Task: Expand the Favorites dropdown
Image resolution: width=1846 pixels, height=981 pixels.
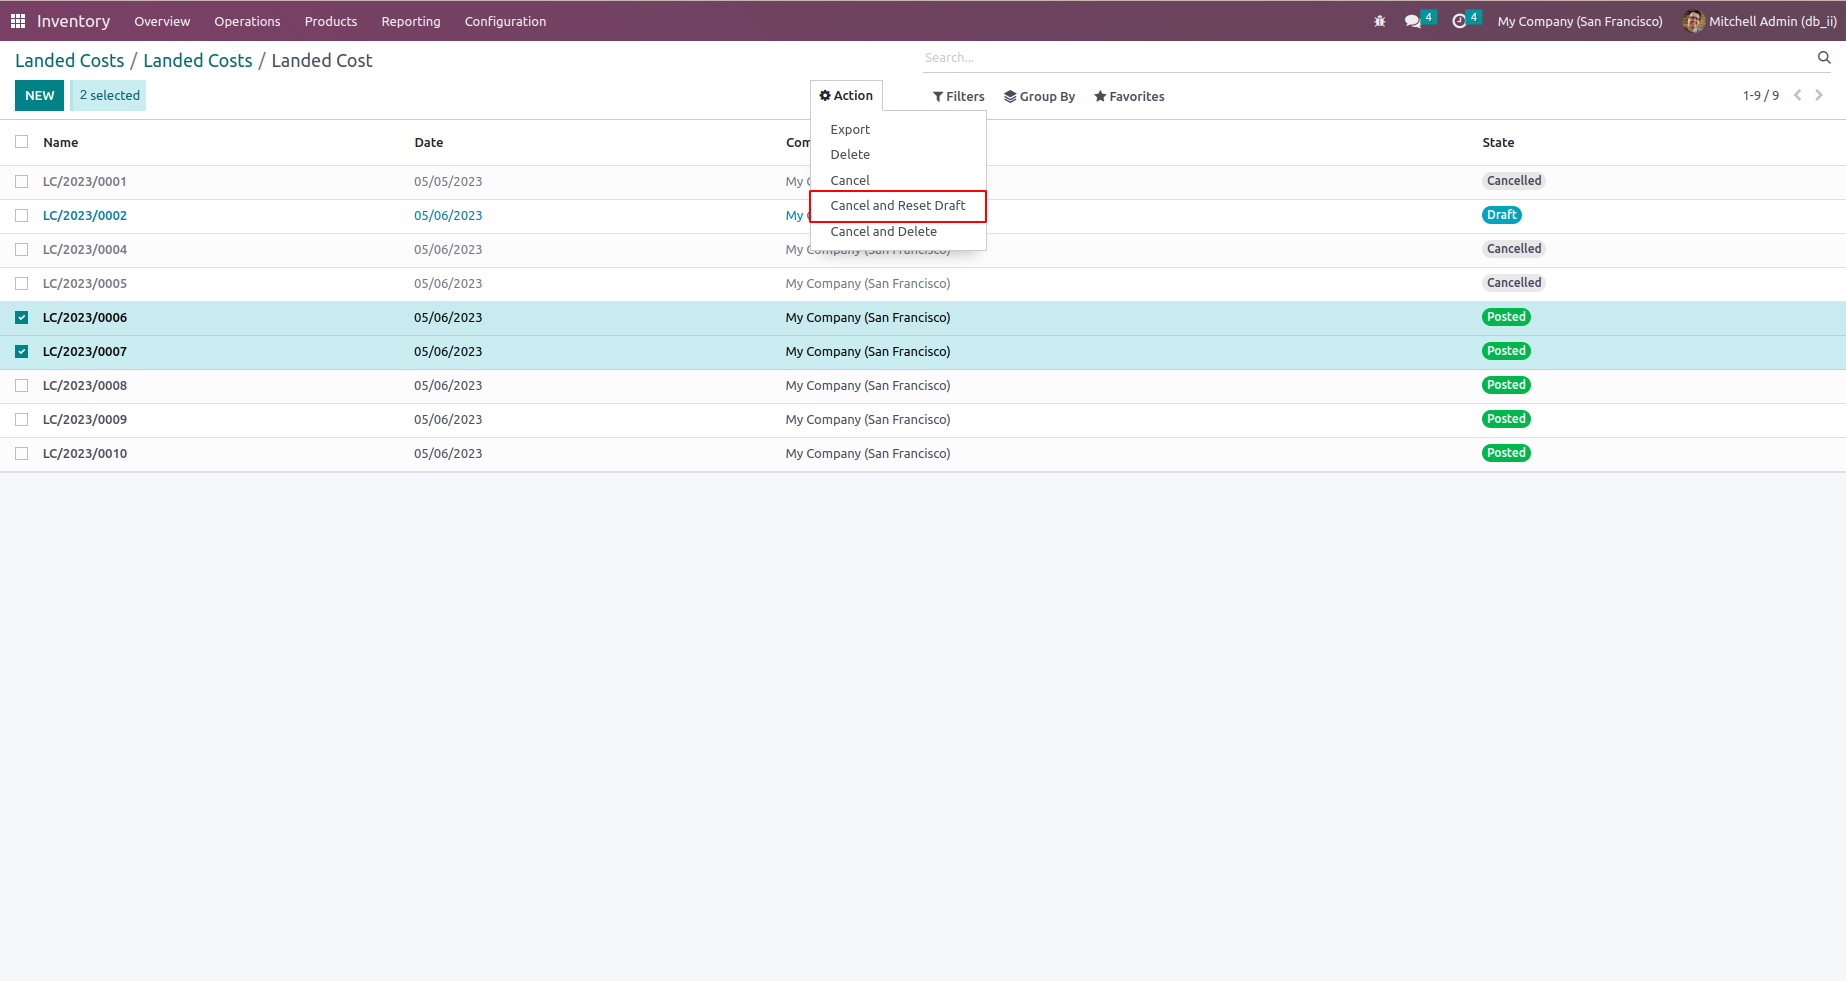Action: (x=1129, y=97)
